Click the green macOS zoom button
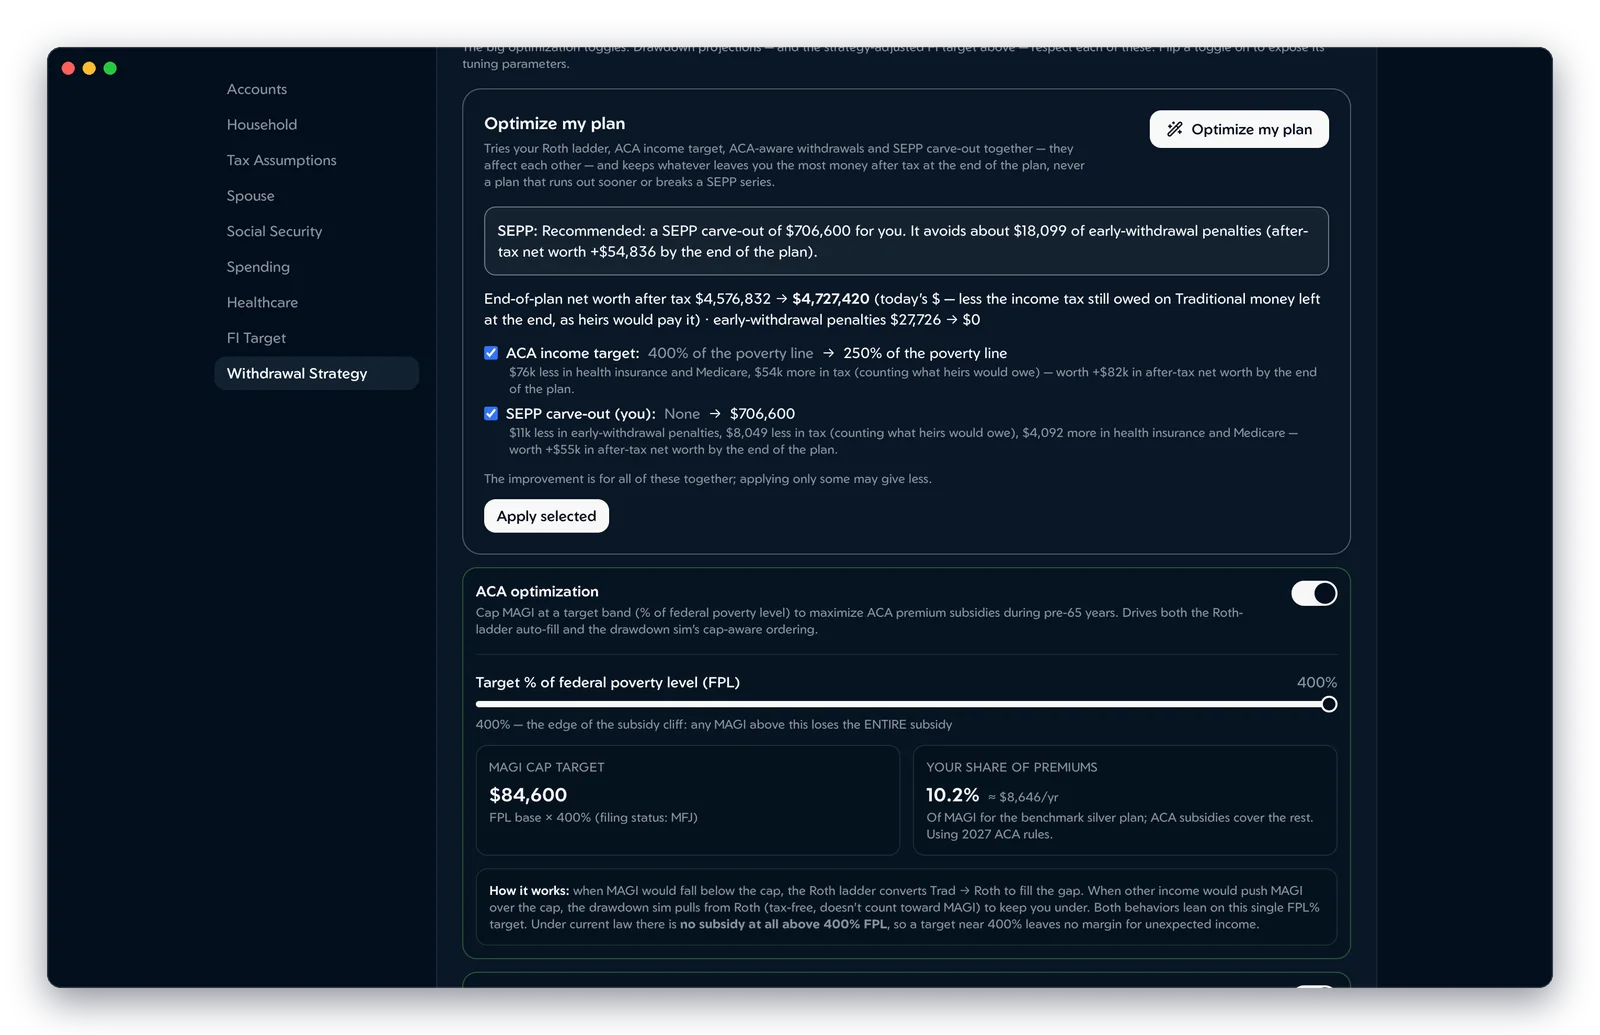The image size is (1600, 1035). coord(110,68)
